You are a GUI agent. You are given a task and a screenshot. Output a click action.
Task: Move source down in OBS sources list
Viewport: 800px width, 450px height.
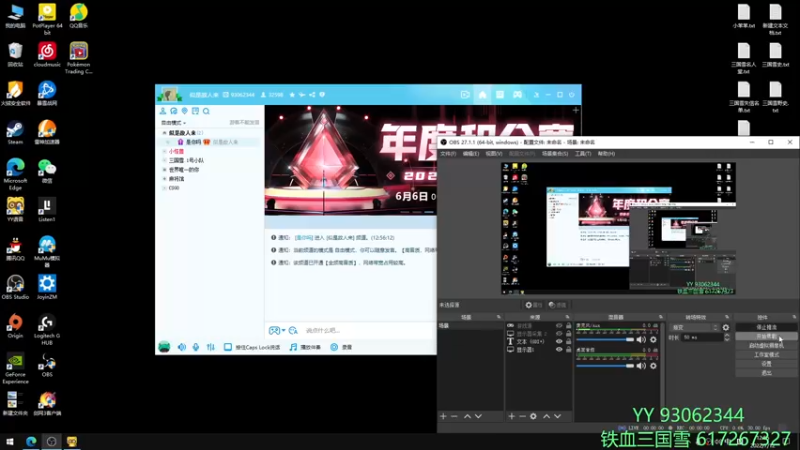coord(558,416)
